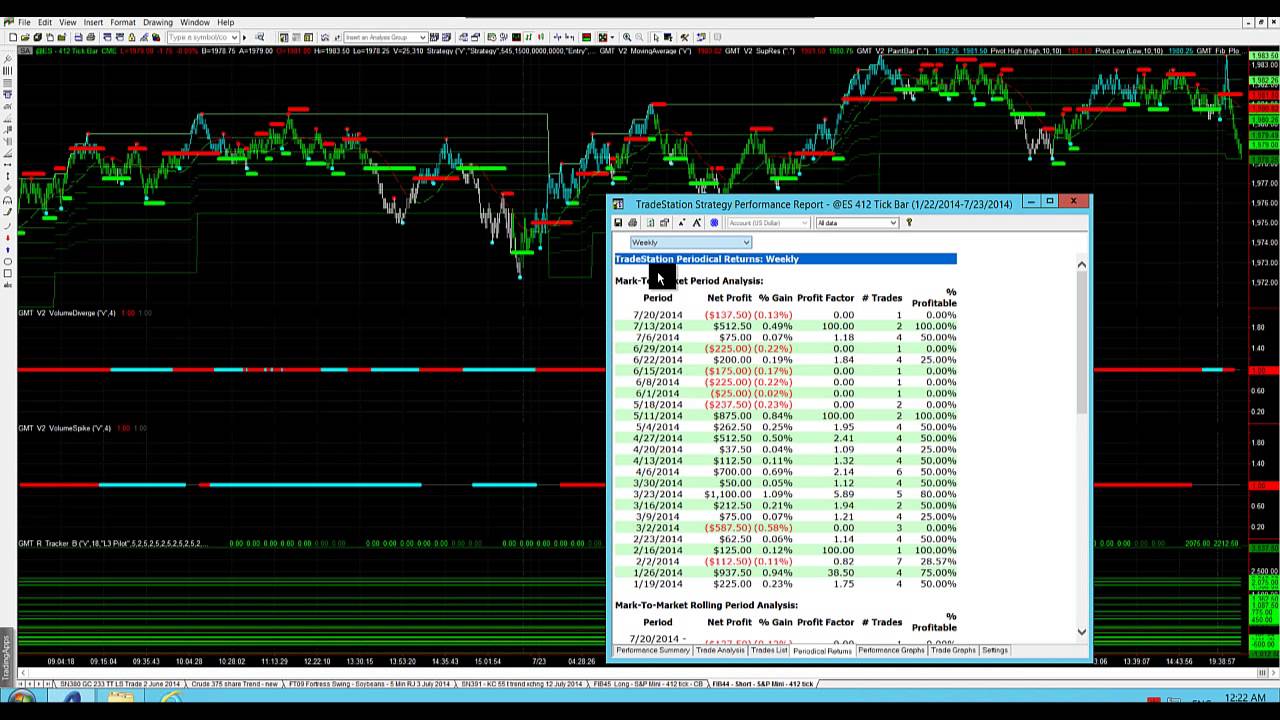Click the GMT V2 VolumeSpike indicator label
Viewport: 1280px width, 720px height.
point(65,428)
